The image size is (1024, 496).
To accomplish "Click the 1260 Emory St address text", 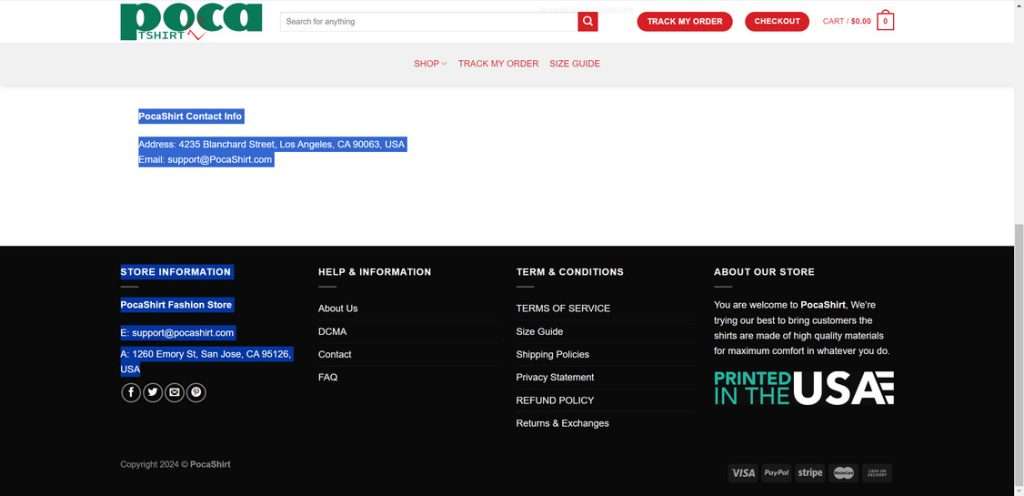I will pos(206,362).
